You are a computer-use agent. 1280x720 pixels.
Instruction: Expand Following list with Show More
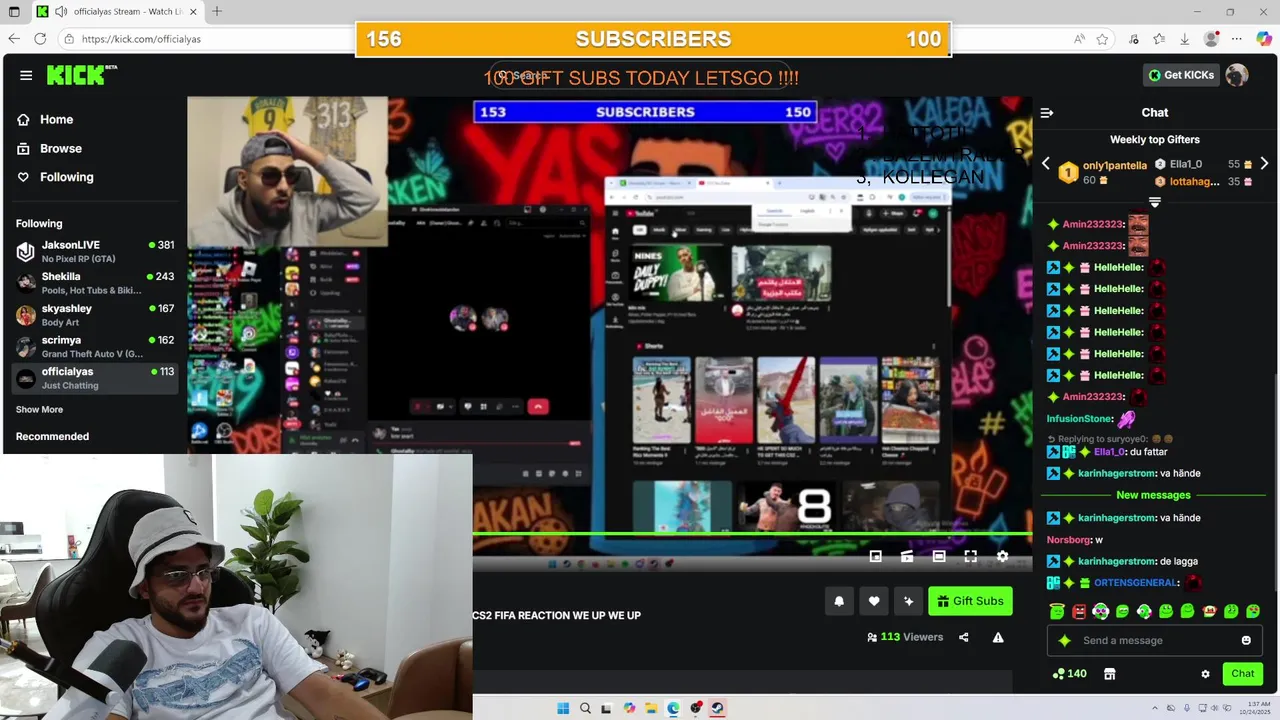tap(39, 409)
